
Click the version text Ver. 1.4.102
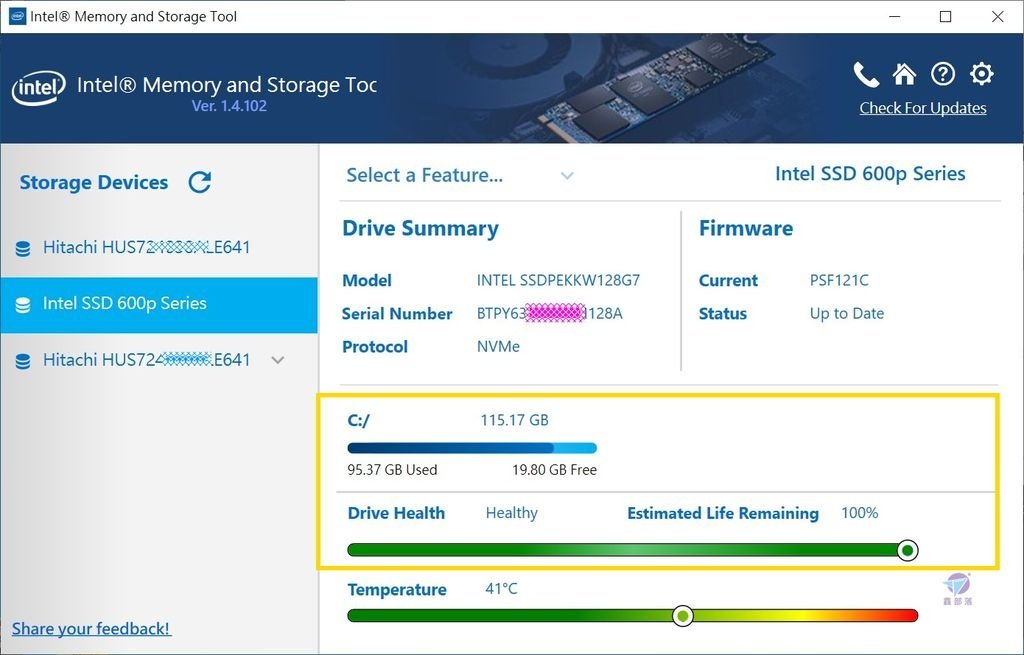229,106
